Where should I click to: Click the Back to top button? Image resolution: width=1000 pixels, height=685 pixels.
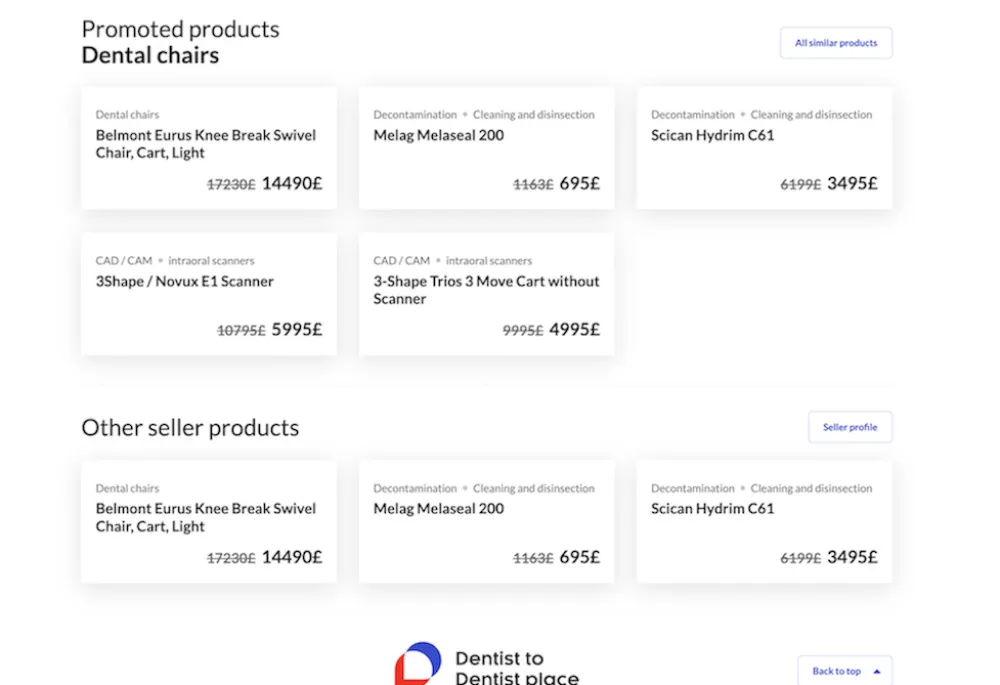pyautogui.click(x=844, y=670)
